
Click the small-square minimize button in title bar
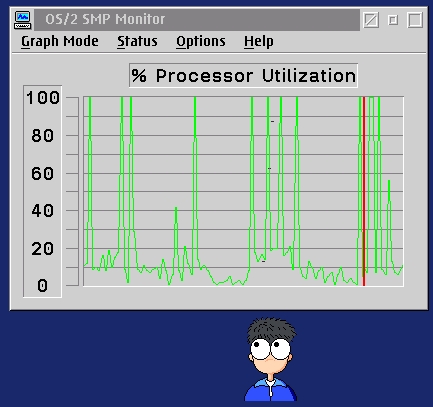tap(393, 20)
